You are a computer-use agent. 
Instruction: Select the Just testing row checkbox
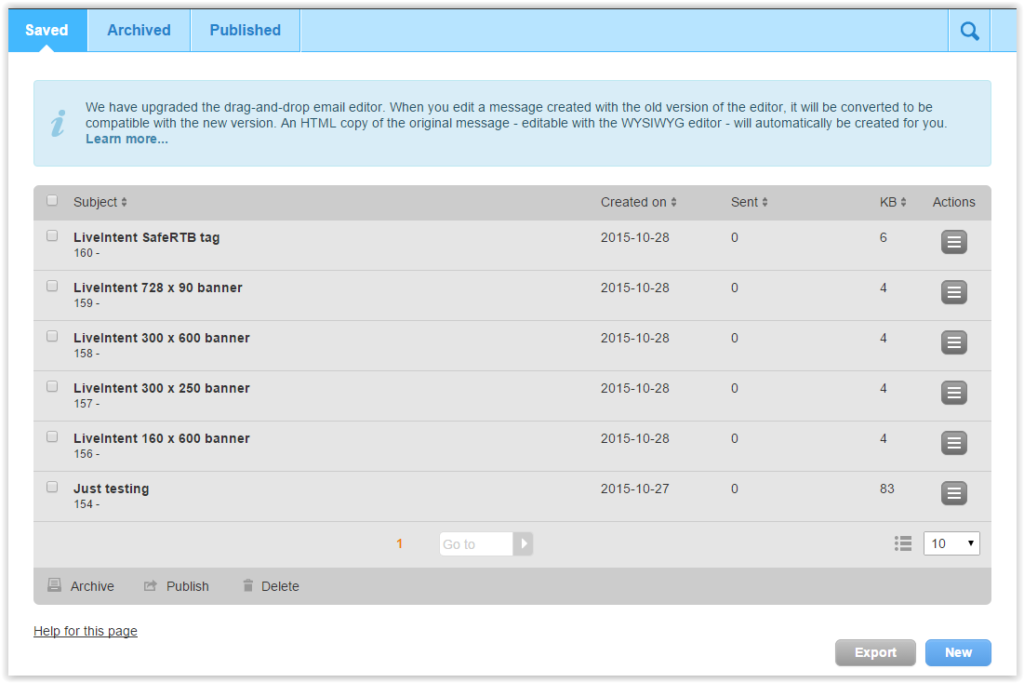tap(52, 487)
